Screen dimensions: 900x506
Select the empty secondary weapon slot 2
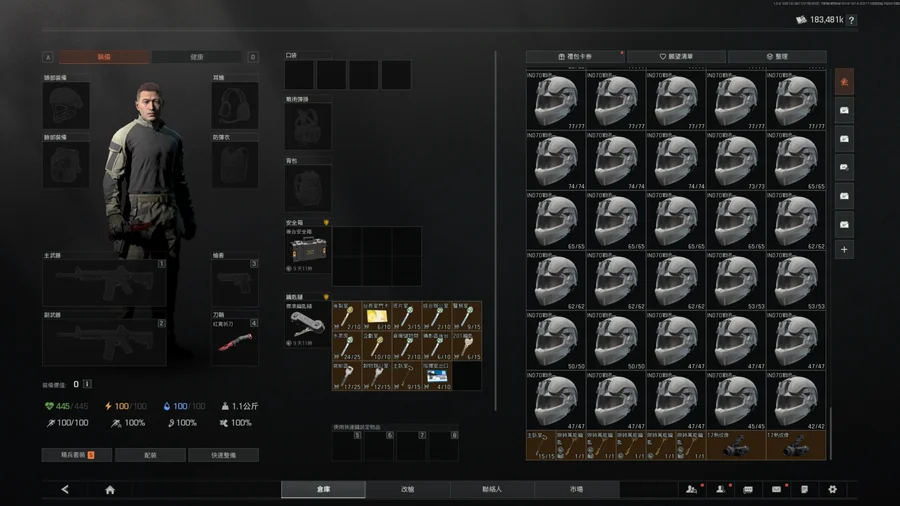point(104,342)
